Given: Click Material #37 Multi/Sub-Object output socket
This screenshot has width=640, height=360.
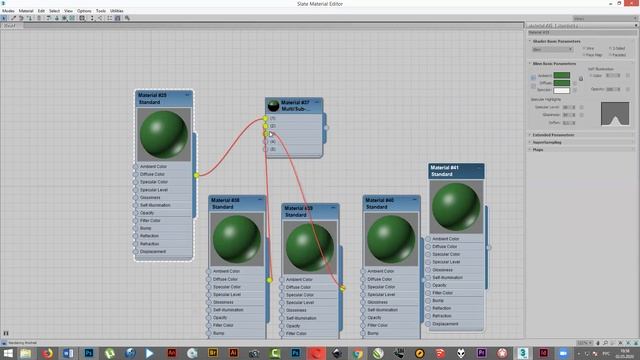Looking at the screenshot, I should tap(326, 128).
